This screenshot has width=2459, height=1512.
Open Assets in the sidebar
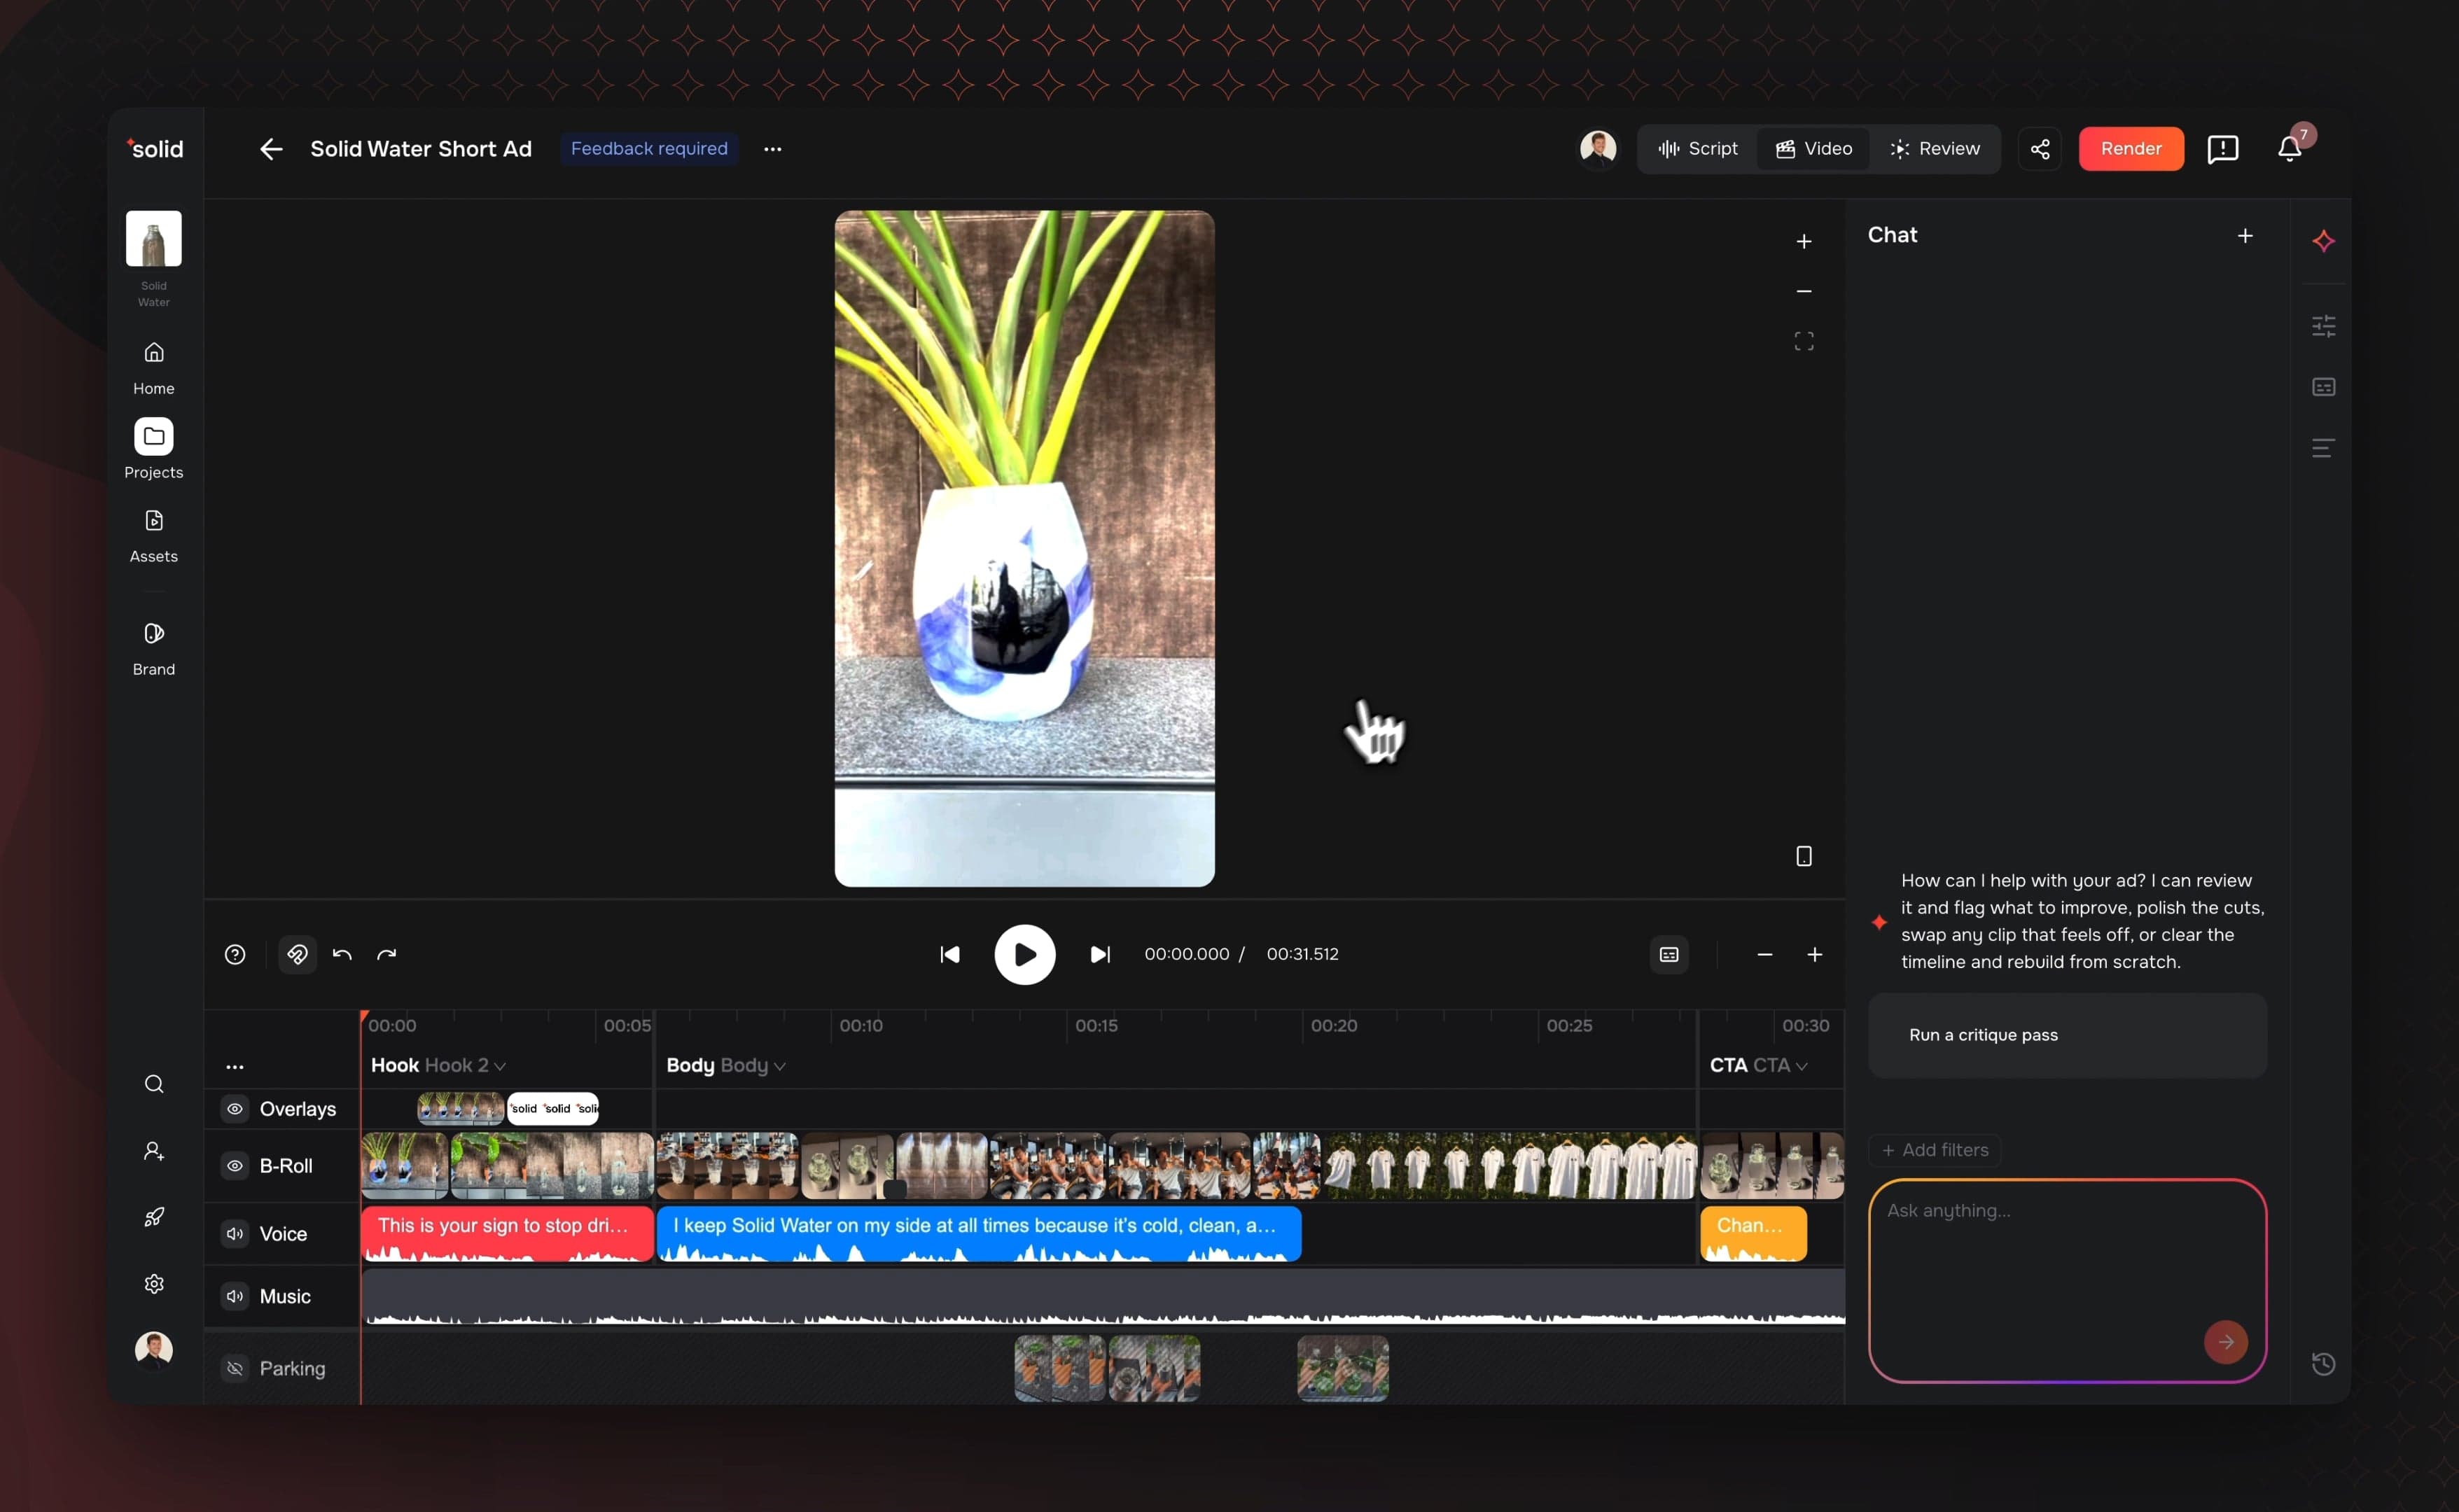click(x=154, y=536)
